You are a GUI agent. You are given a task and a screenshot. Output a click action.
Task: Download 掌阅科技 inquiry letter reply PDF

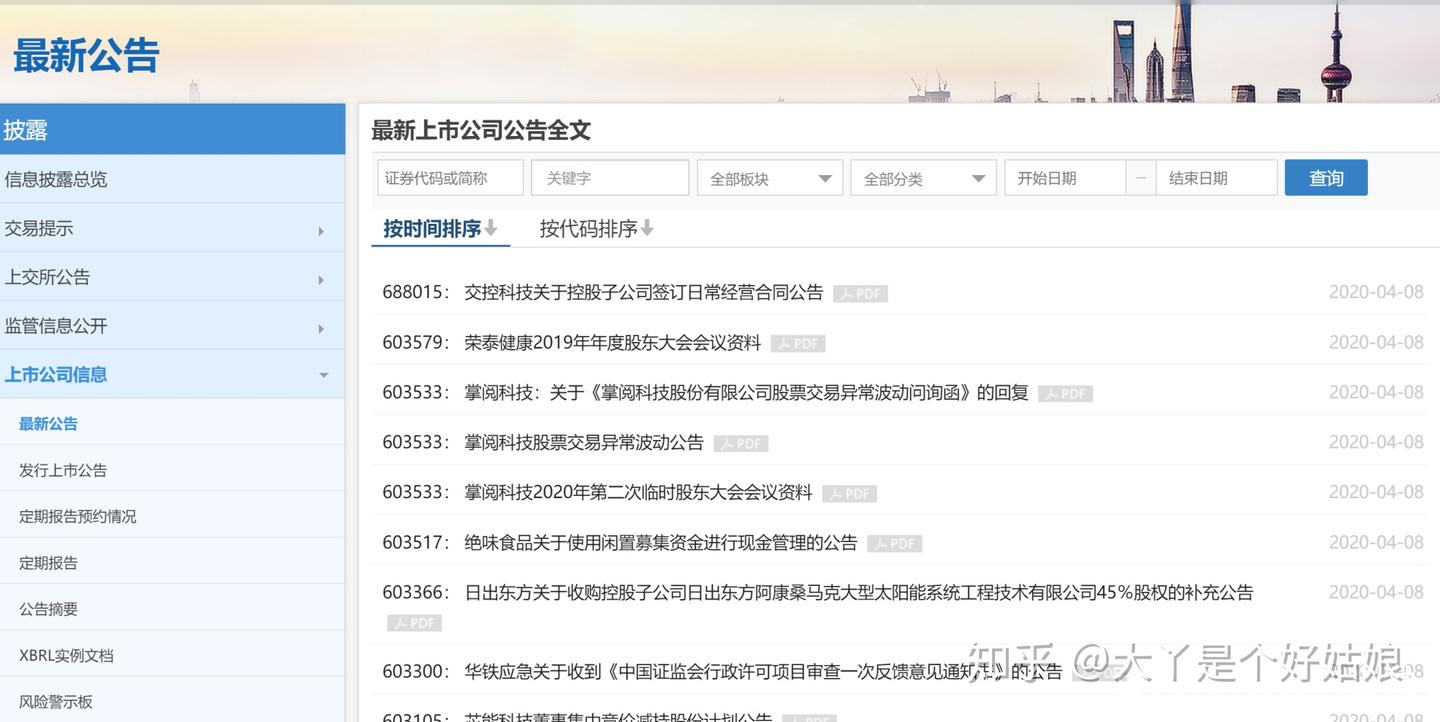(x=1064, y=392)
